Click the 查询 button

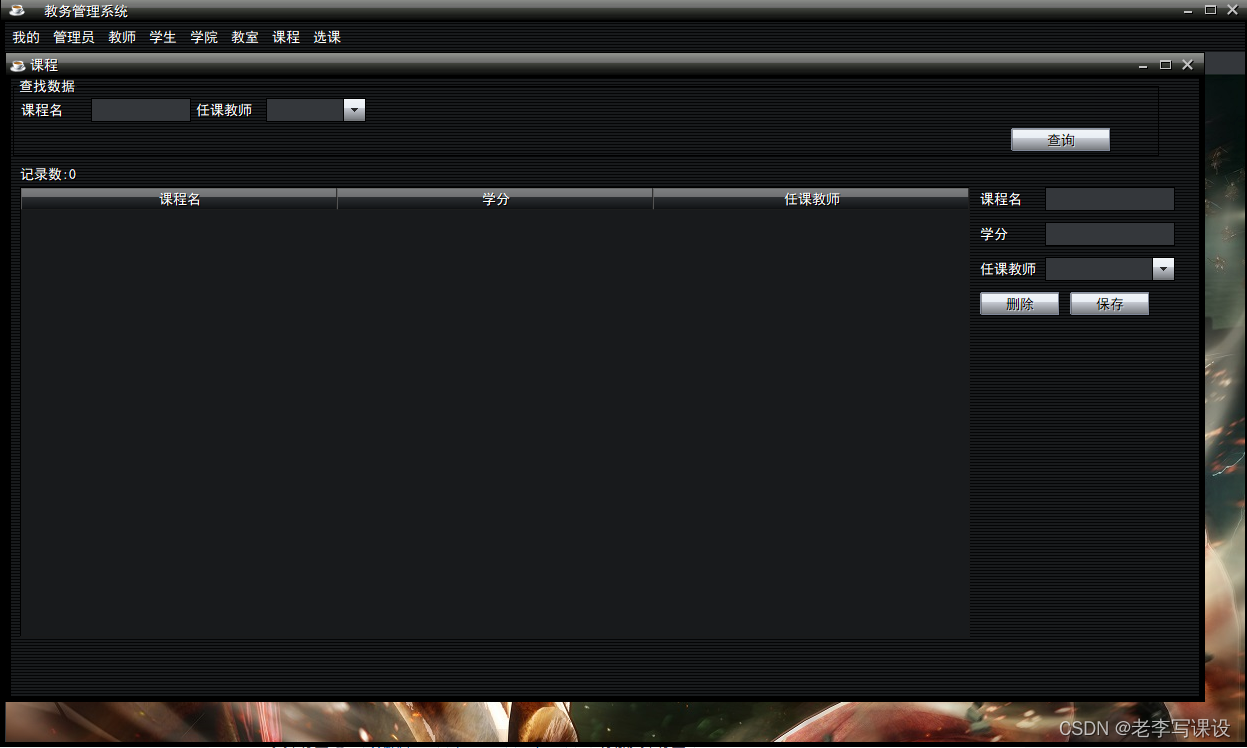1060,140
